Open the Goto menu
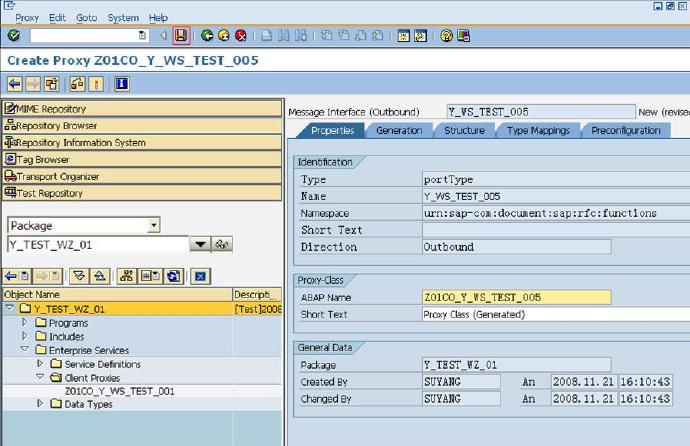Image resolution: width=690 pixels, height=446 pixels. (87, 18)
